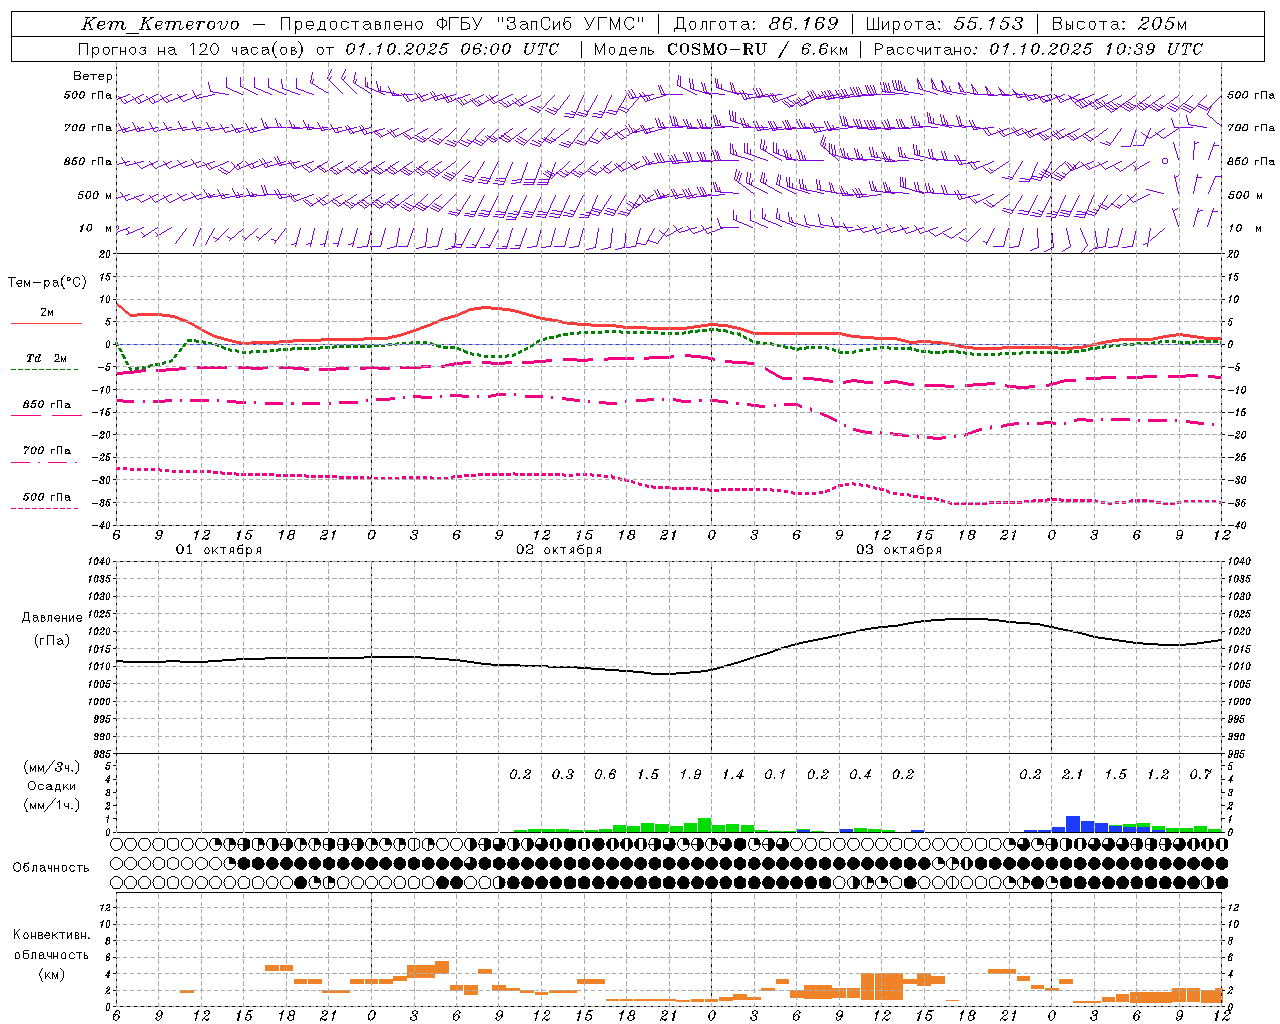Click the 02 октября date label
The image size is (1280, 1024).
(x=559, y=550)
